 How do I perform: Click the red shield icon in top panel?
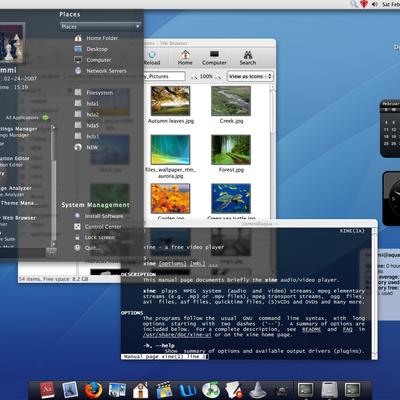[364, 4]
